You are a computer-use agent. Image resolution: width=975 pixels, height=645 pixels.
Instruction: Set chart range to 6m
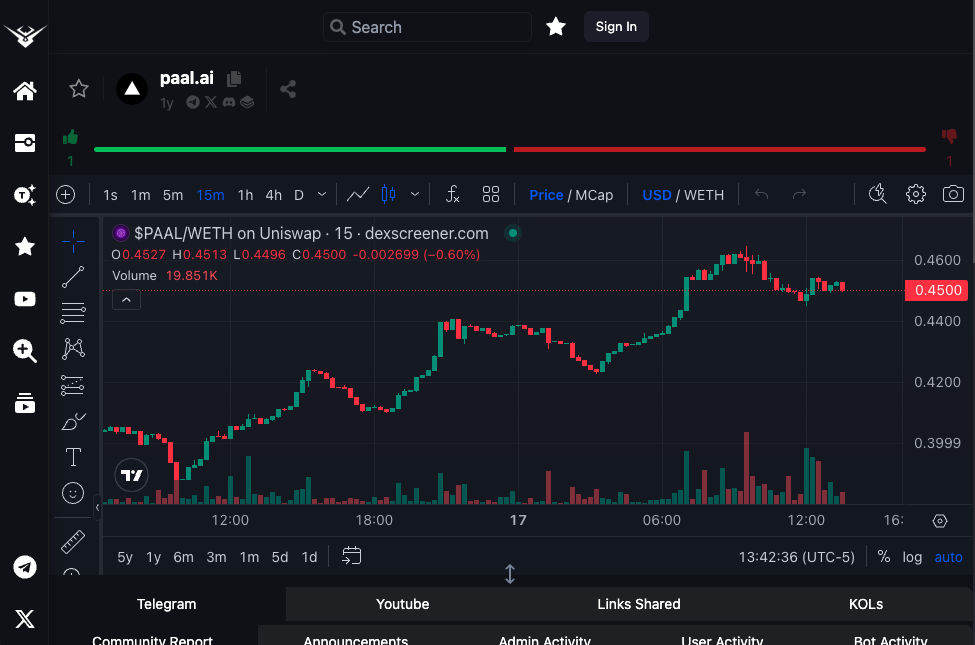click(x=183, y=557)
